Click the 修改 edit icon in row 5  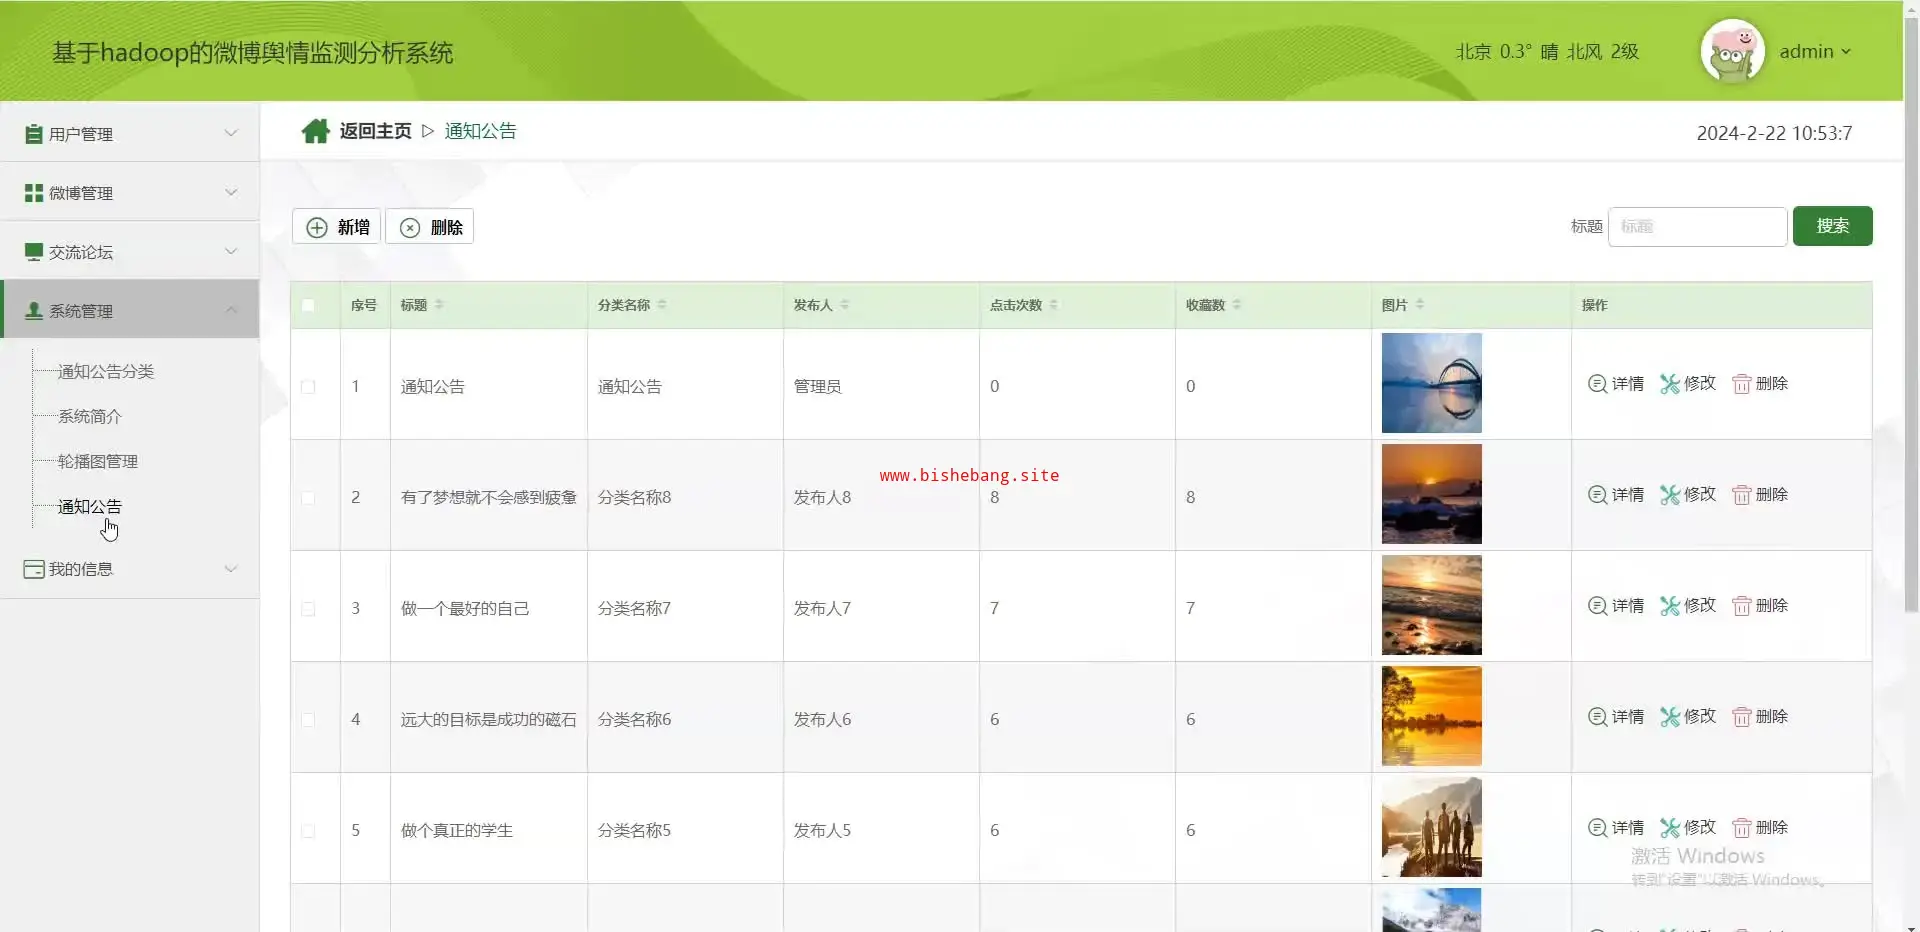1669,828
